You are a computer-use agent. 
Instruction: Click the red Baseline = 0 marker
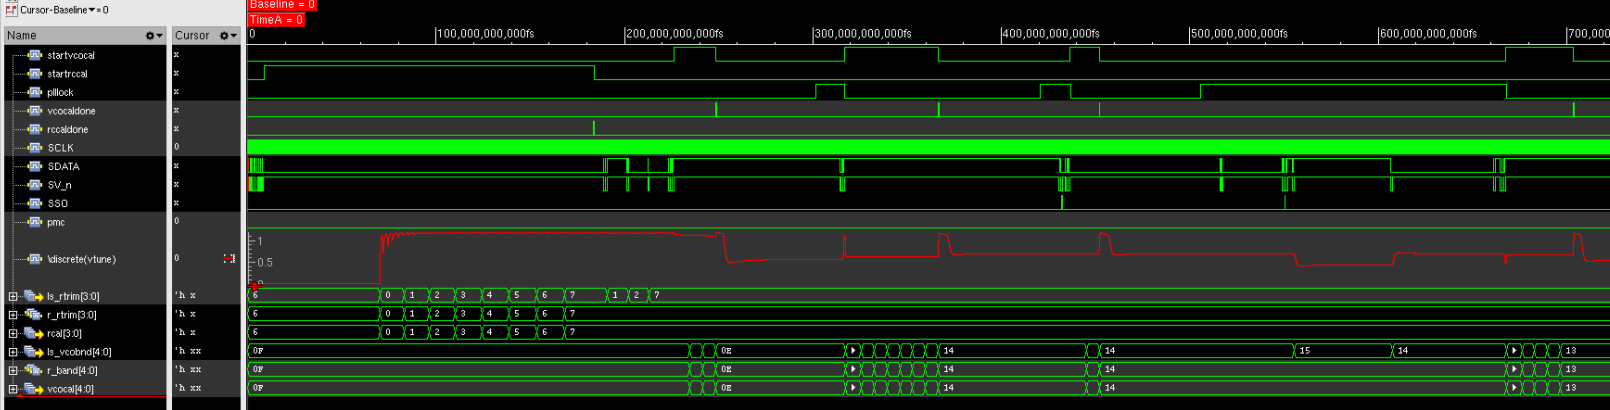pos(282,5)
